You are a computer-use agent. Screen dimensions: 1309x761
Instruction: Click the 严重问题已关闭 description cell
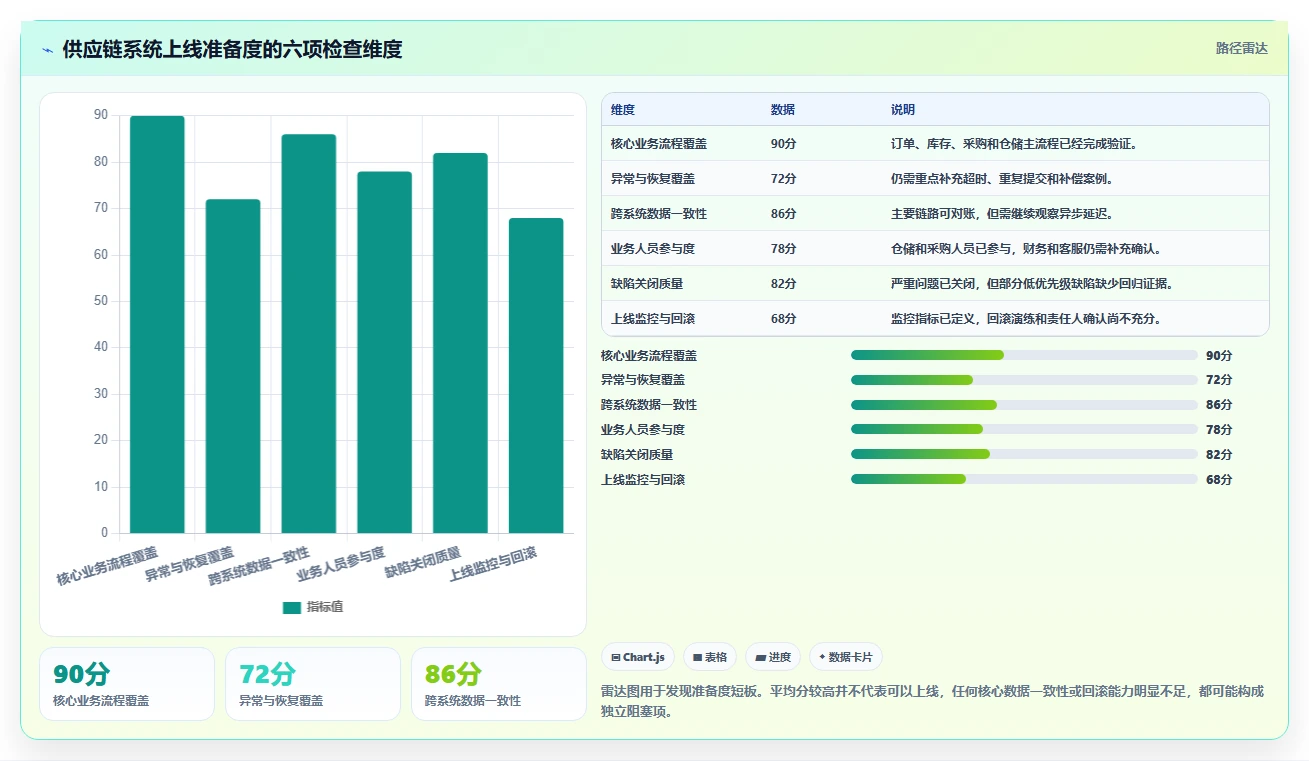[x=1032, y=284]
